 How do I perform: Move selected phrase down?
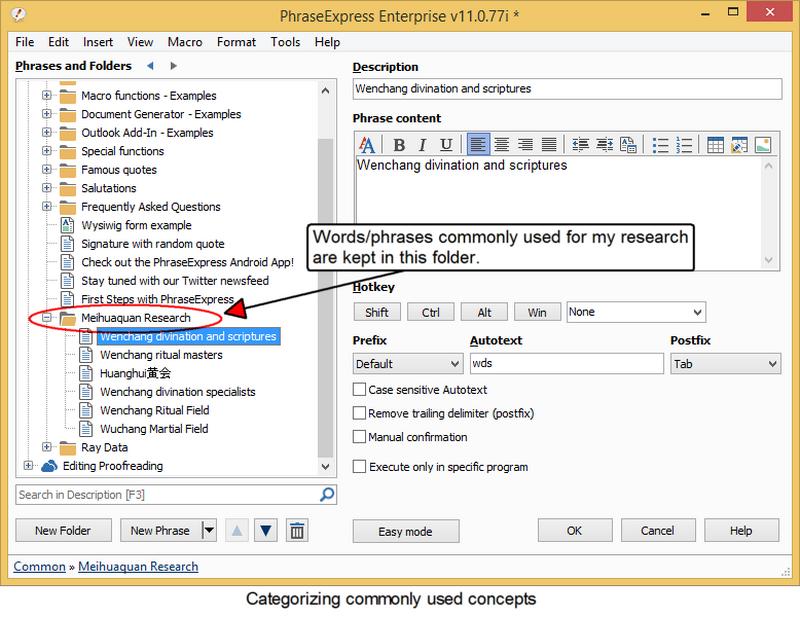coord(266,531)
